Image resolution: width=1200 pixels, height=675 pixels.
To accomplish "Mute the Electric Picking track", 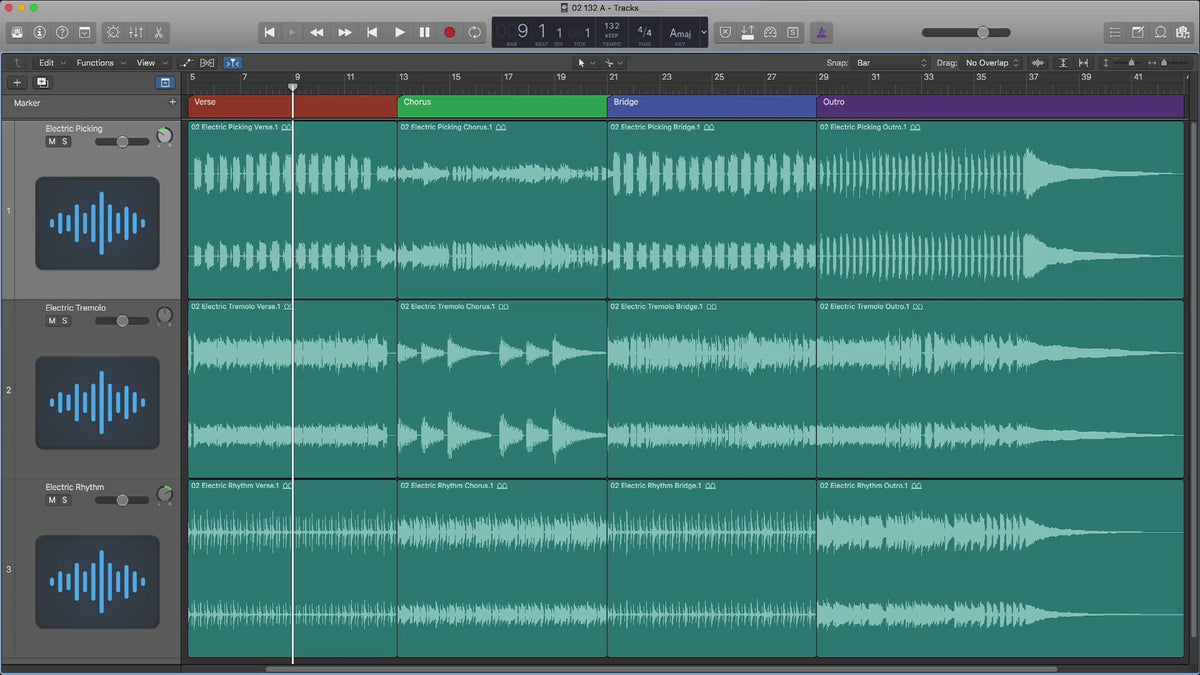I will click(x=52, y=142).
